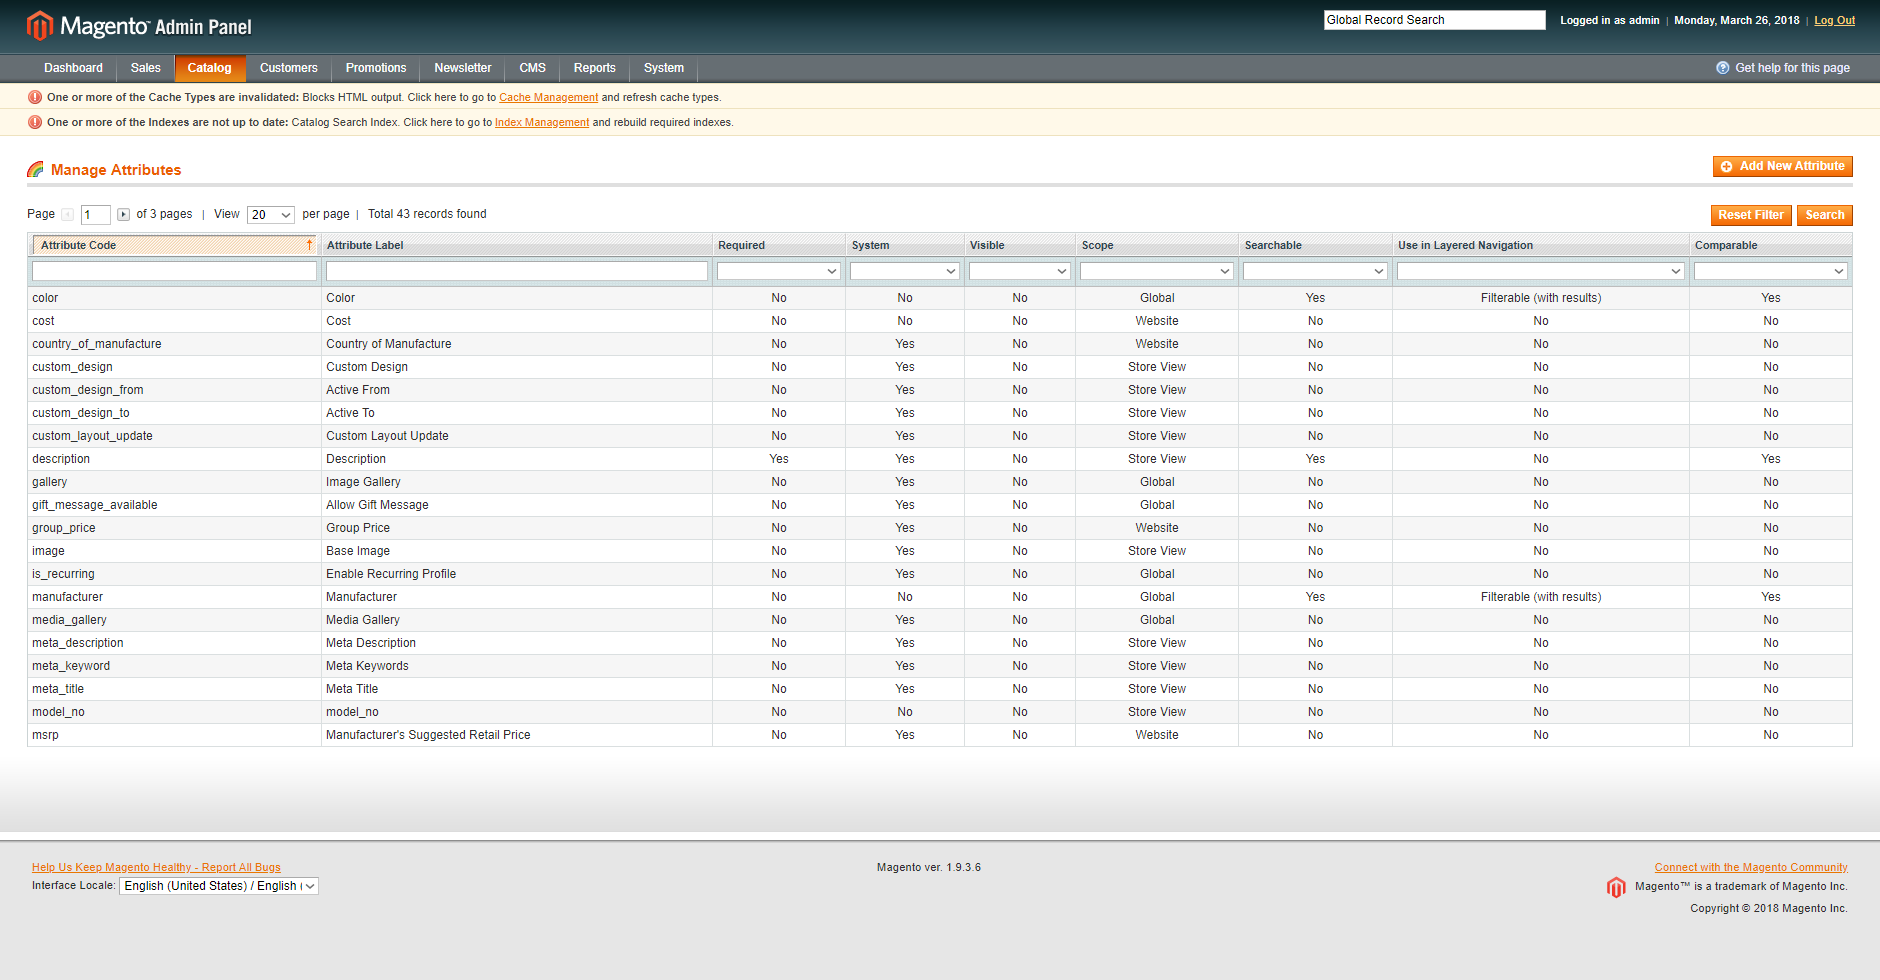Open the manufacturer attribute row
Screen dimensions: 1880x980
point(940,597)
